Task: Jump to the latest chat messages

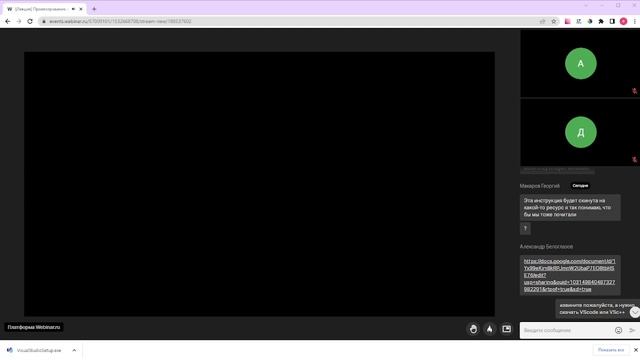Action: (x=634, y=312)
